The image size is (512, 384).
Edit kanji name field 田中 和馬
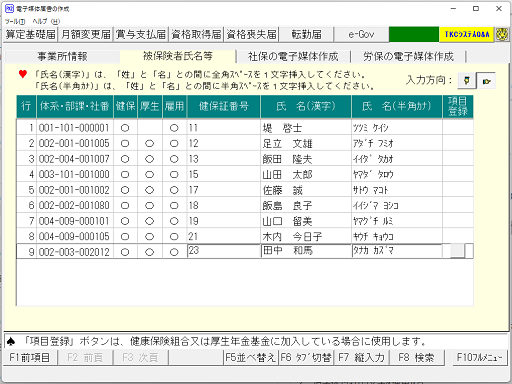point(306,251)
